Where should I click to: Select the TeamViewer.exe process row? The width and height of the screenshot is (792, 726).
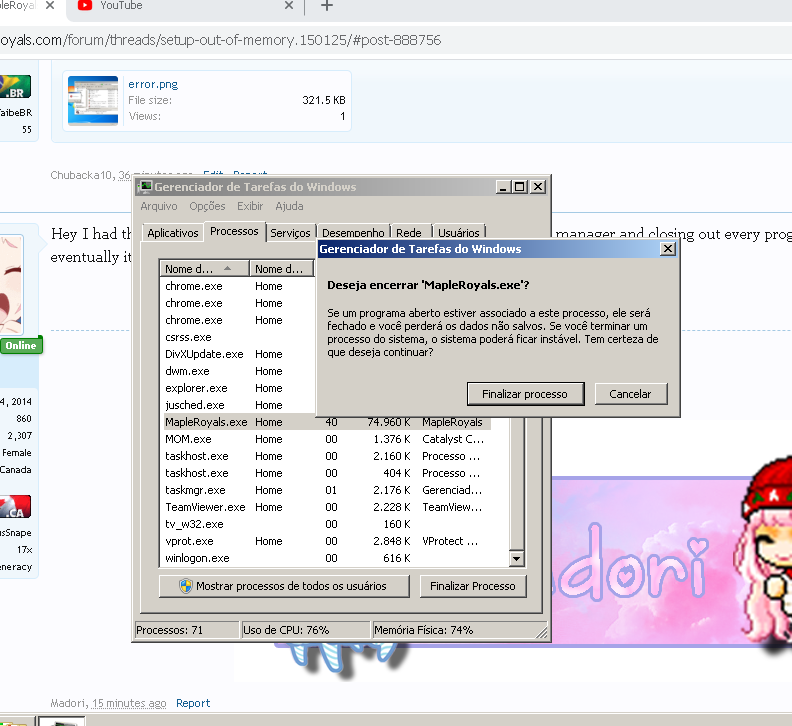tap(327, 507)
